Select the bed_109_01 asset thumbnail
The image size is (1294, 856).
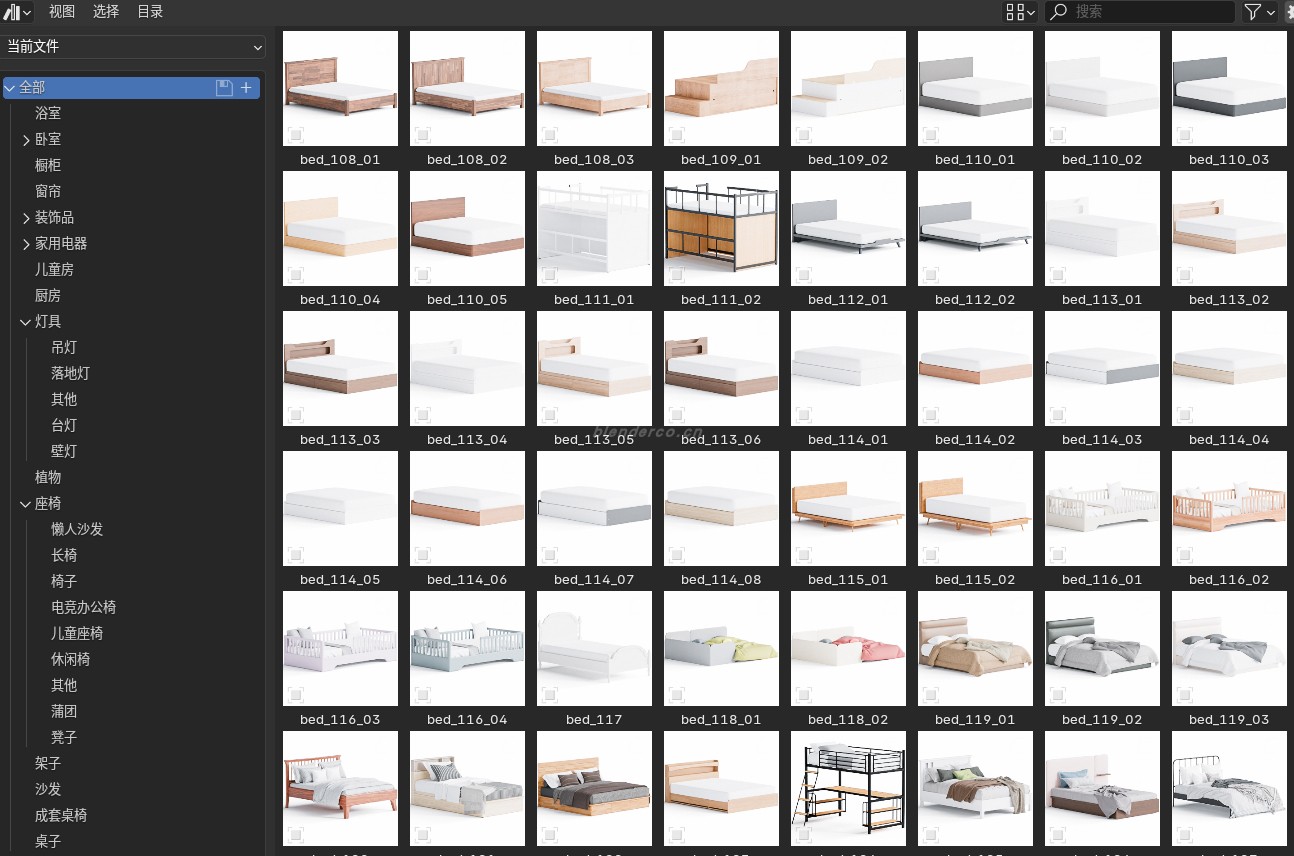(x=721, y=88)
